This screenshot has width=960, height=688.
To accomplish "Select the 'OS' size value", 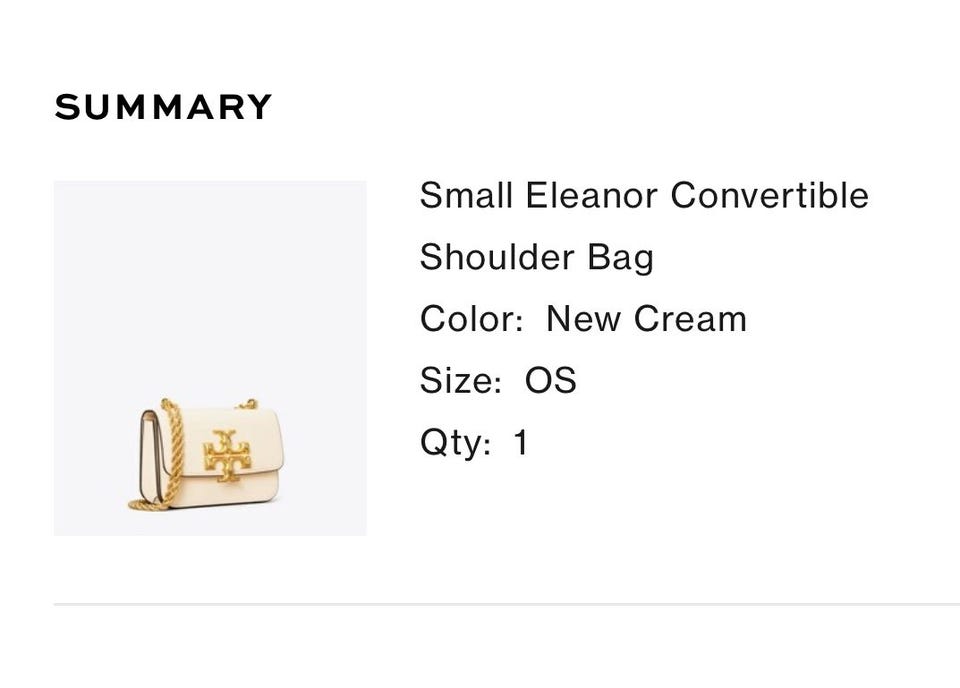I will pos(551,381).
